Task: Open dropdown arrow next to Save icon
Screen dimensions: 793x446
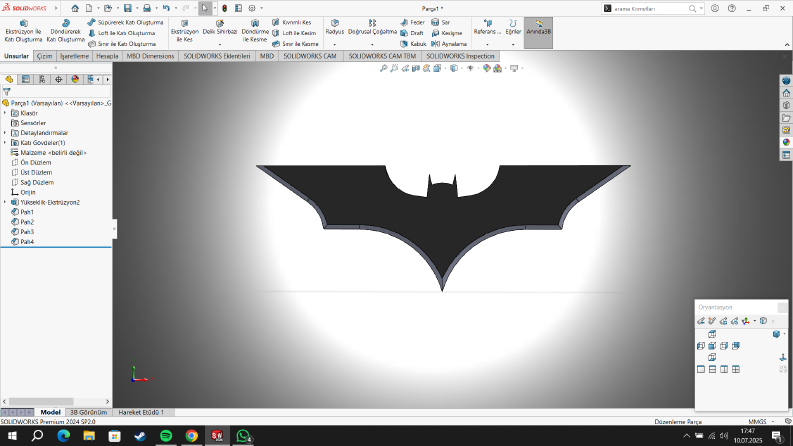Action: click(137, 8)
